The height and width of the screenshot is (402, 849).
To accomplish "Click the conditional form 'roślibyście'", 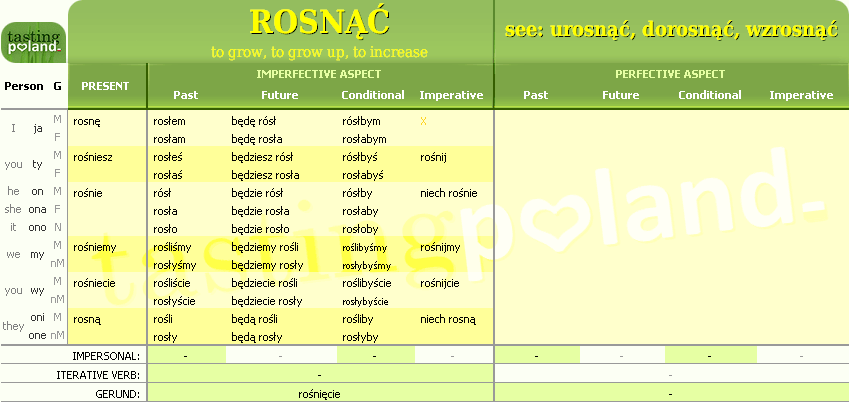I will pos(367,283).
